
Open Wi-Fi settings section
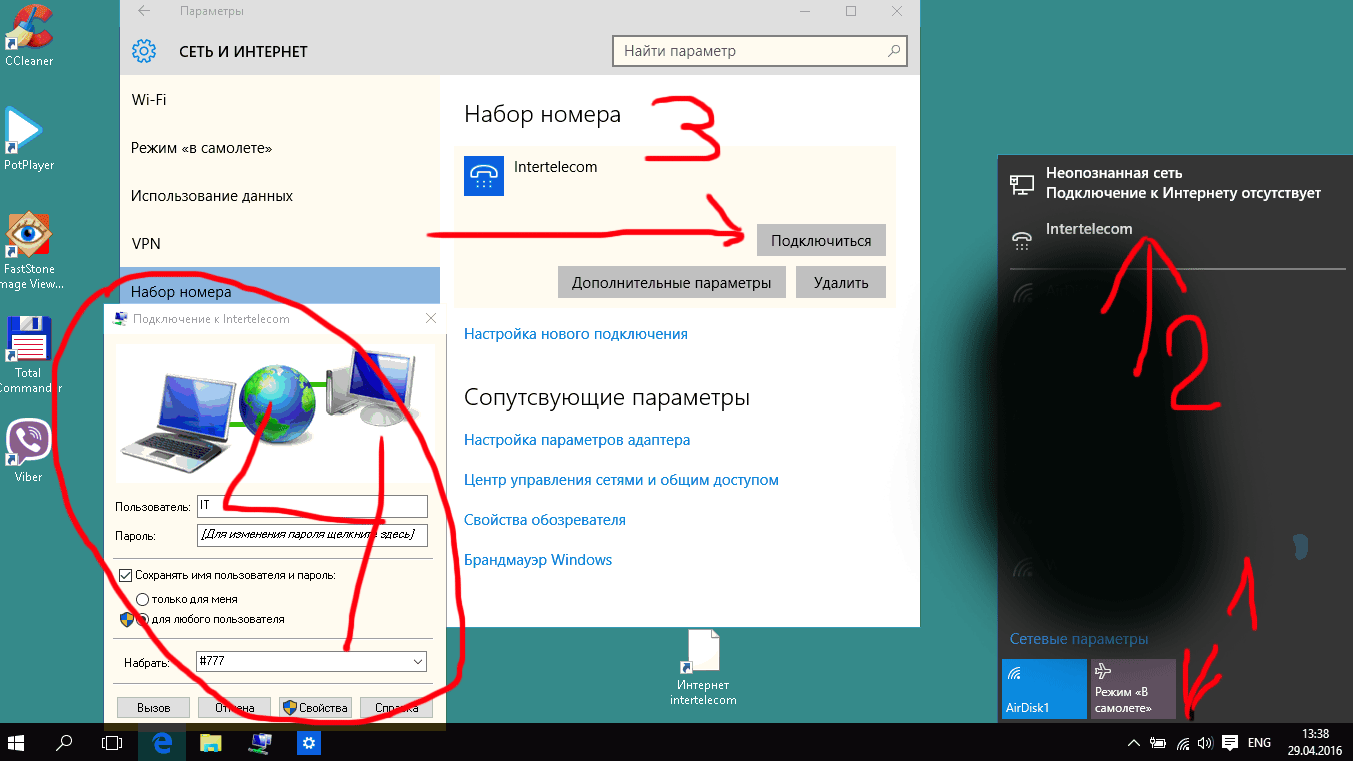pyautogui.click(x=280, y=100)
